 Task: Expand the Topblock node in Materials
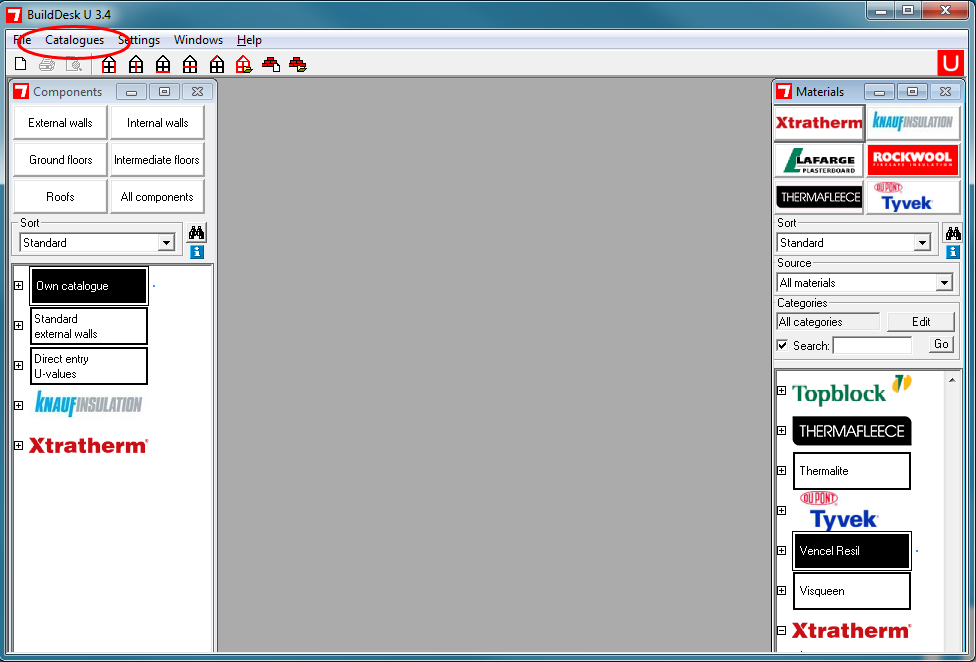tap(782, 391)
